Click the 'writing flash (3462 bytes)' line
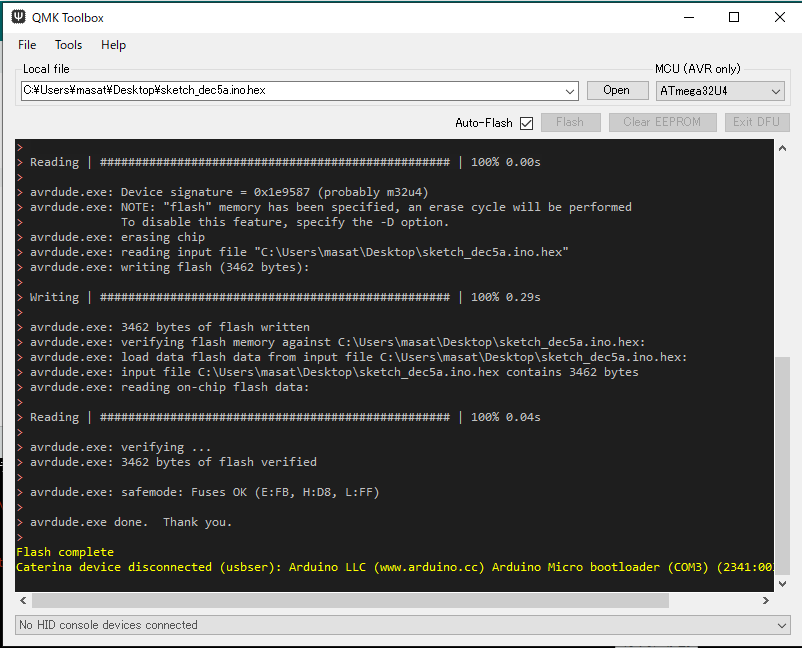This screenshot has height=648, width=802. (170, 267)
